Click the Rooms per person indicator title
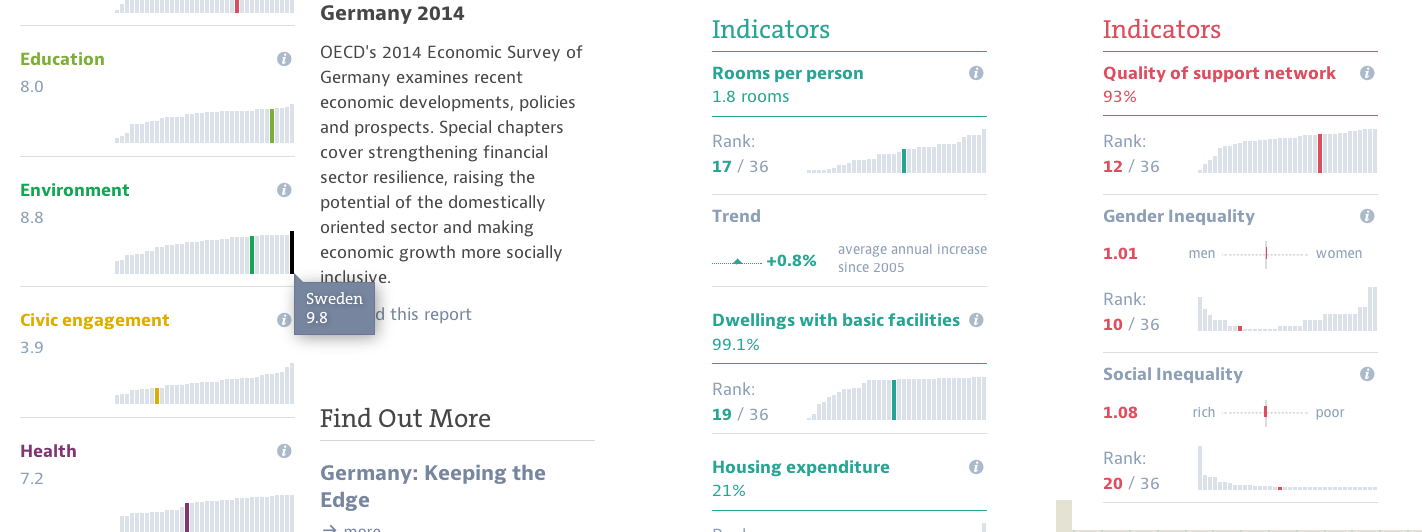 [x=788, y=73]
